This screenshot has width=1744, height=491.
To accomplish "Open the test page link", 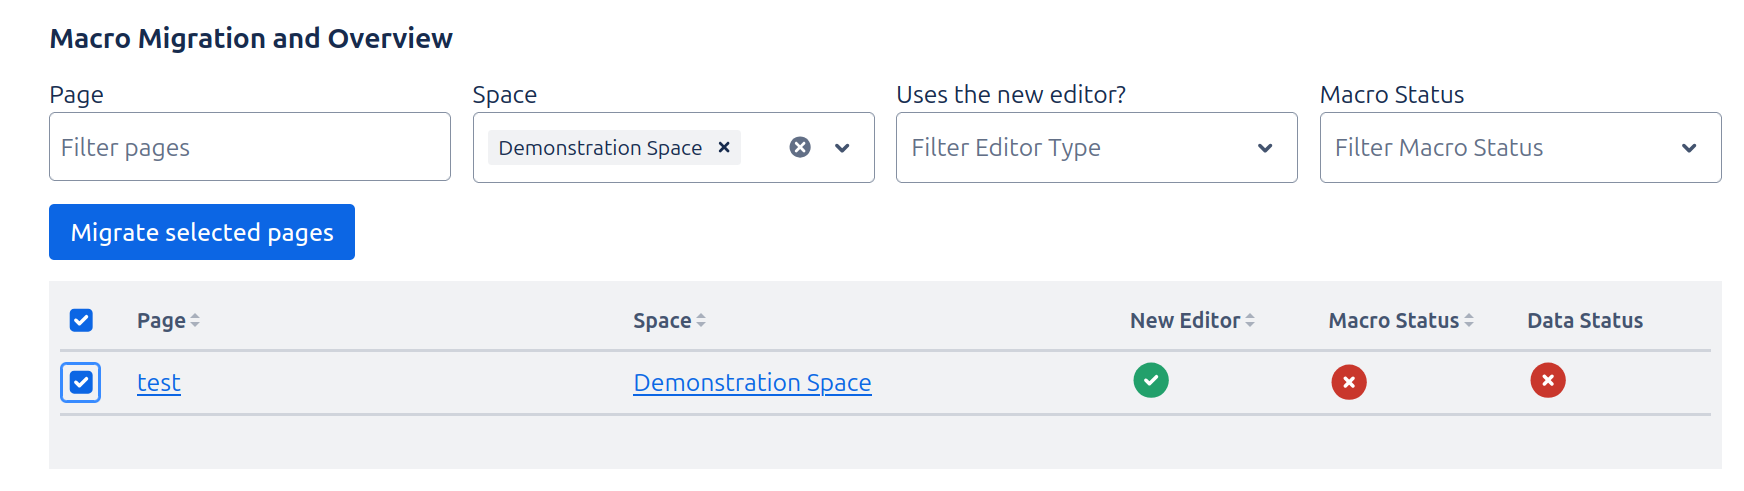I will click(159, 383).
